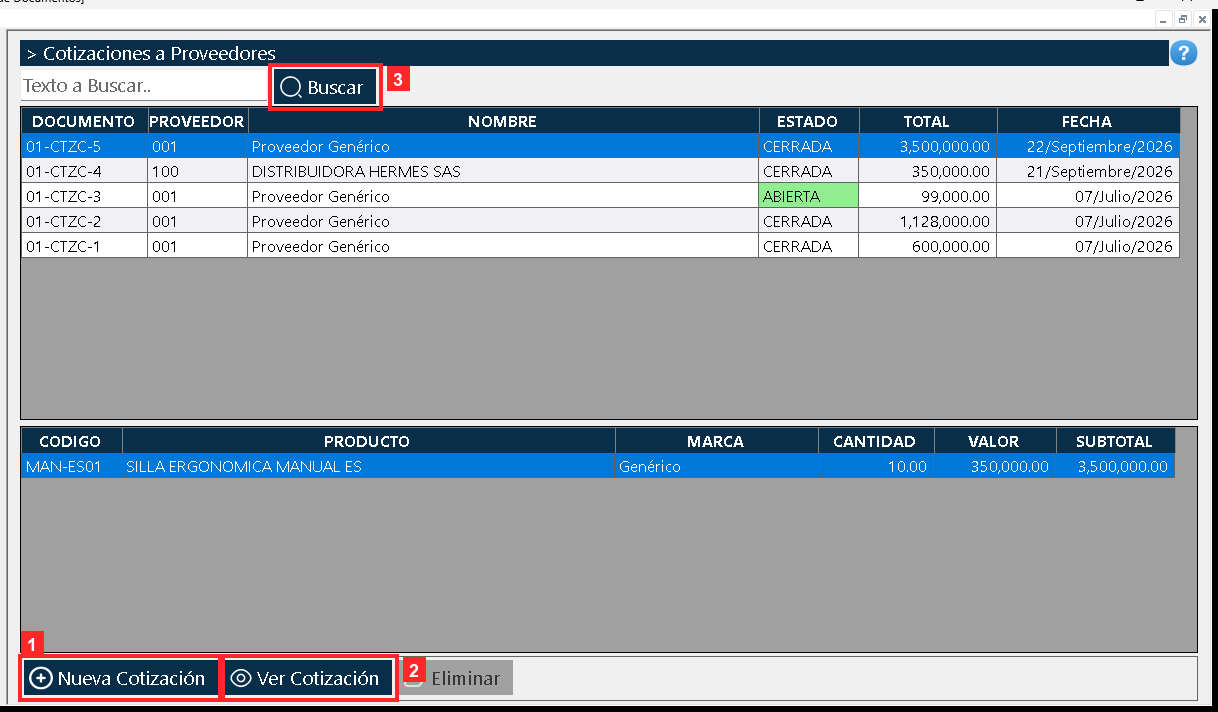This screenshot has width=1218, height=712.
Task: Click the green ABIERTA status cell
Action: pos(808,196)
